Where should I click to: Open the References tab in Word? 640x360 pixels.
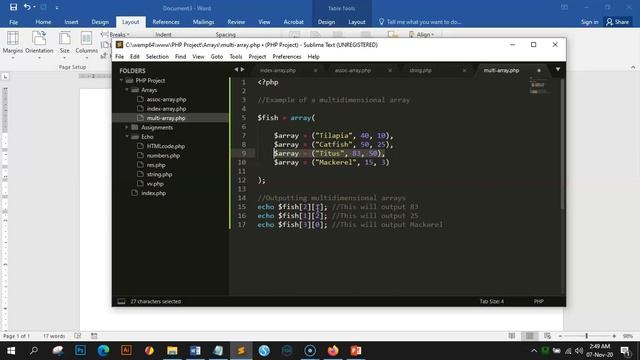166,22
